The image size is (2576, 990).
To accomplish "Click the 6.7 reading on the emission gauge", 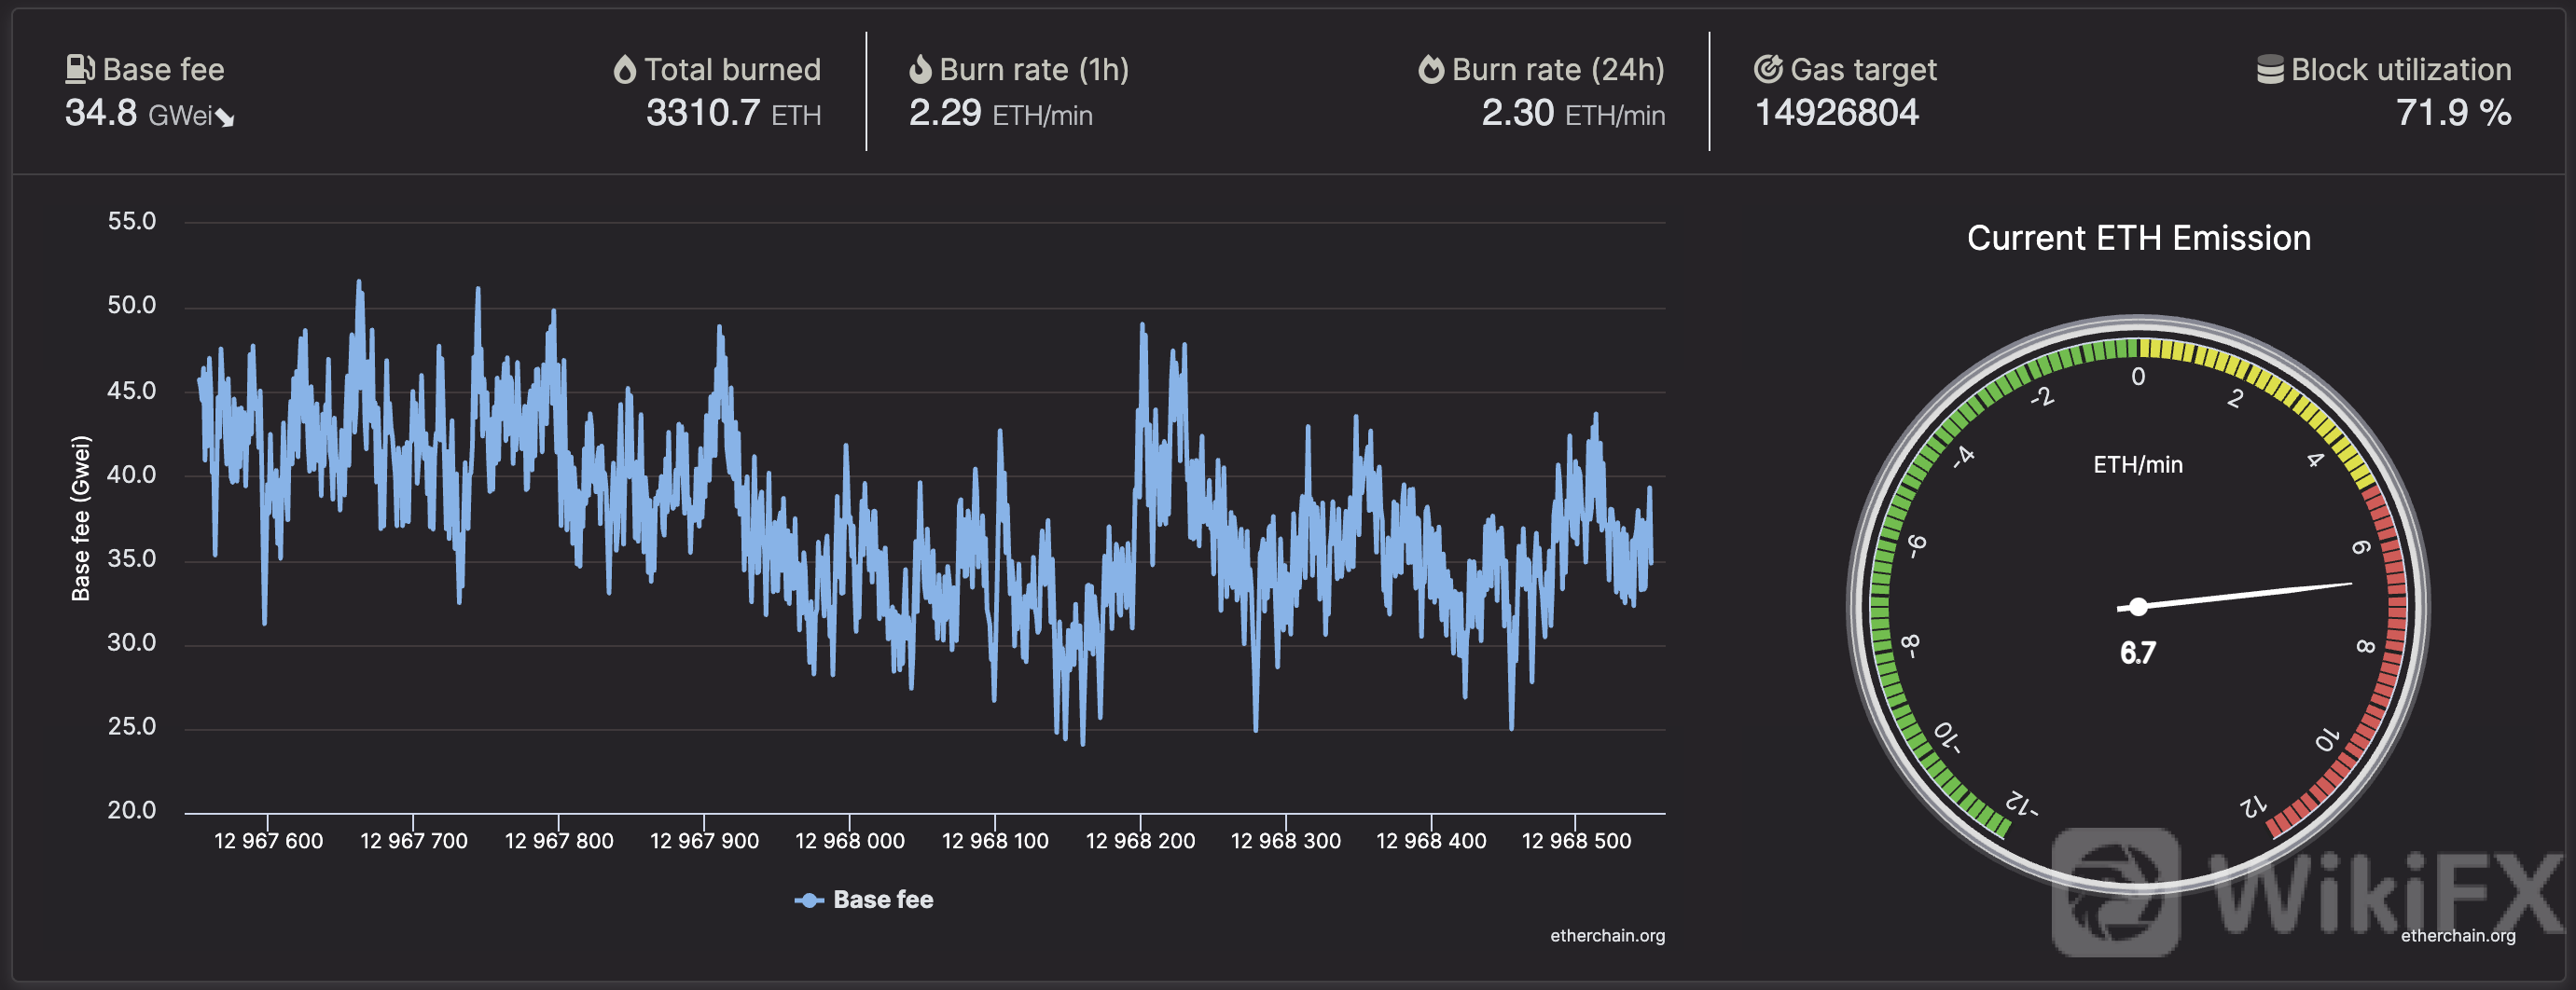I will (x=2138, y=653).
